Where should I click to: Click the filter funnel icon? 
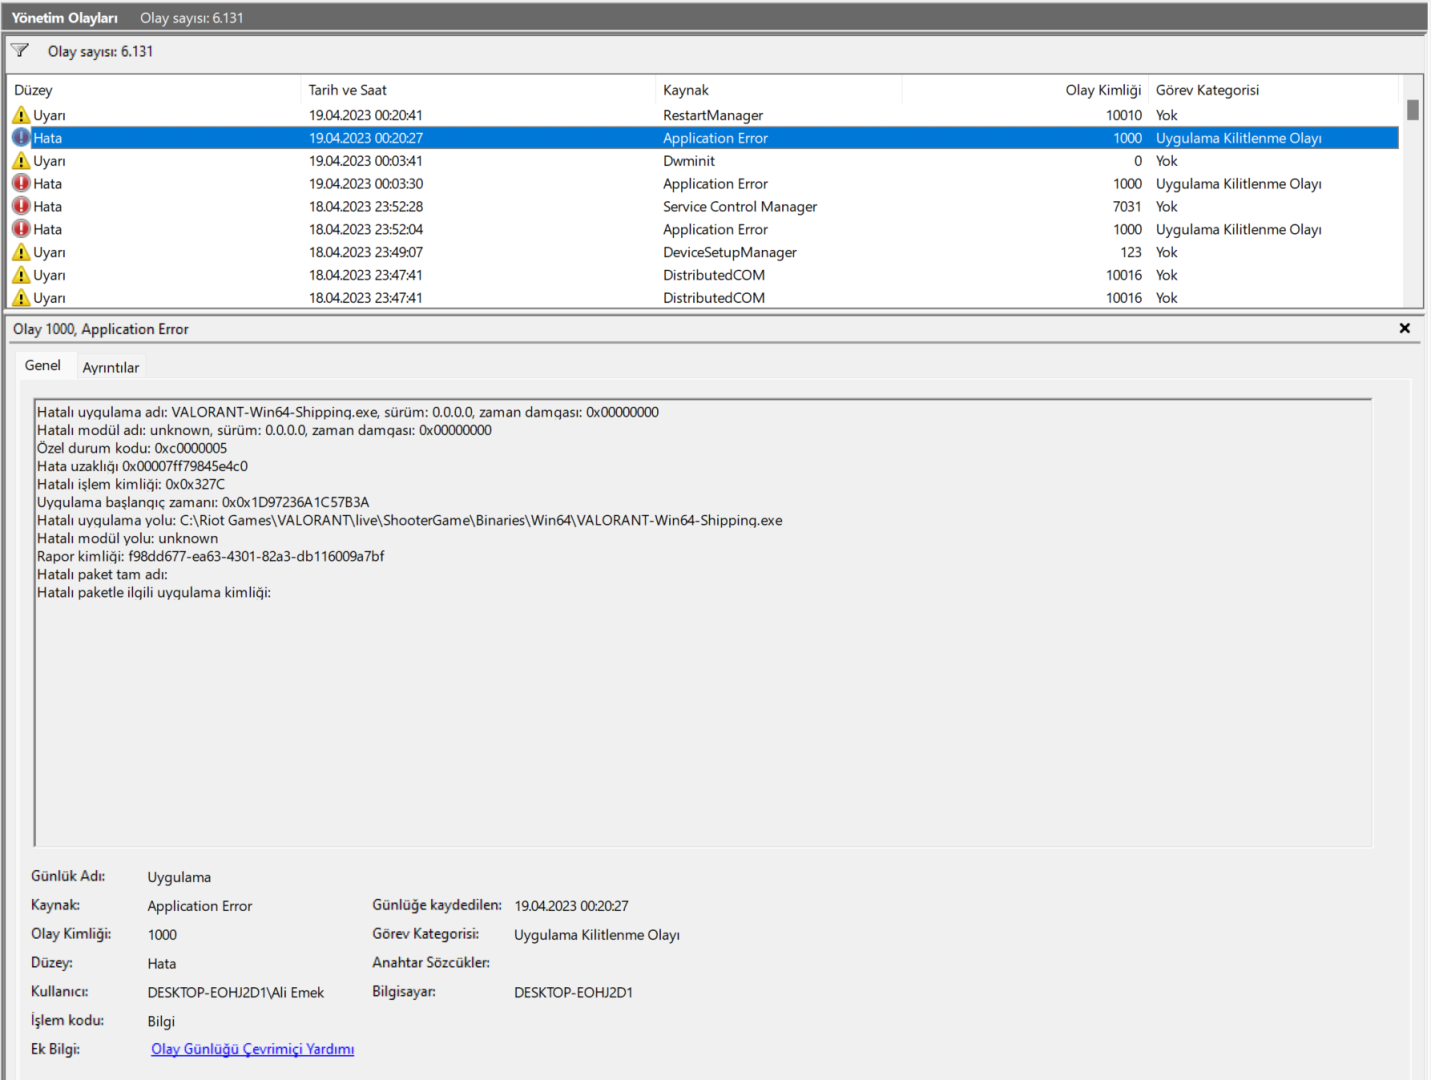click(x=20, y=50)
